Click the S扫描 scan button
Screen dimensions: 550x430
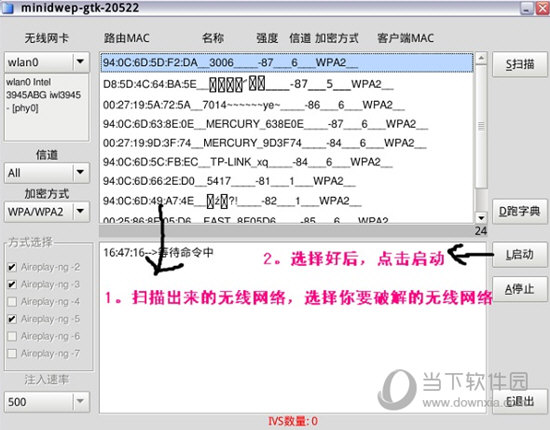519,65
